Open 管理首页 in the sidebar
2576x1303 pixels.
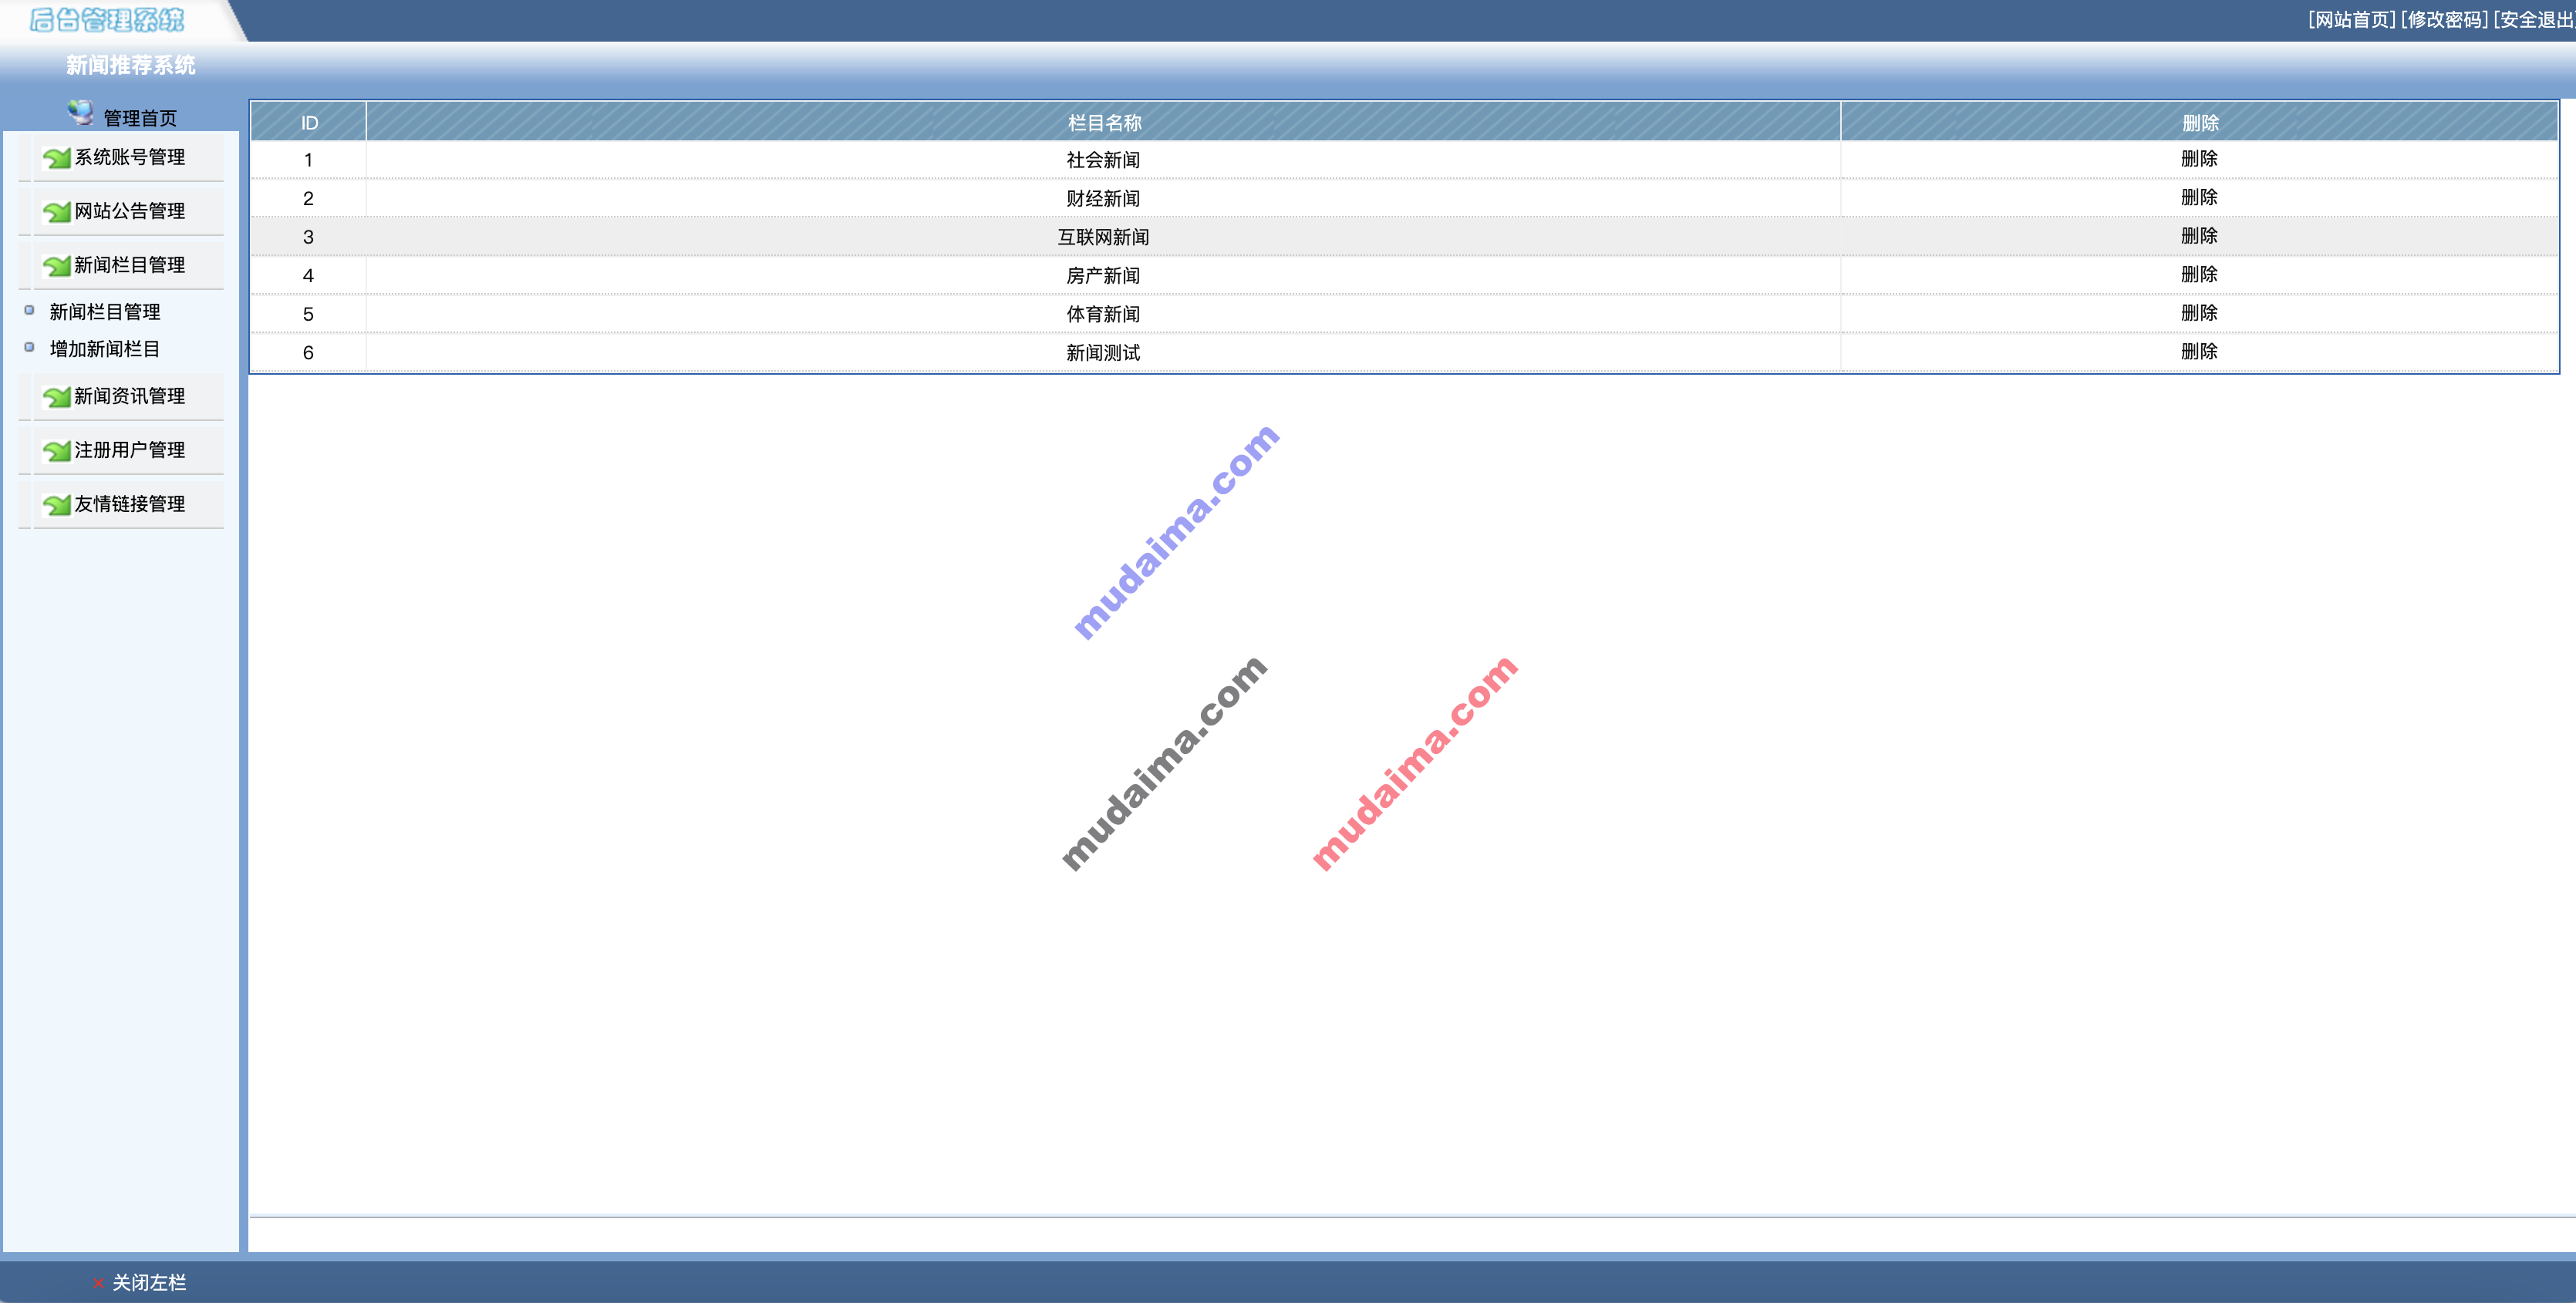pos(140,118)
